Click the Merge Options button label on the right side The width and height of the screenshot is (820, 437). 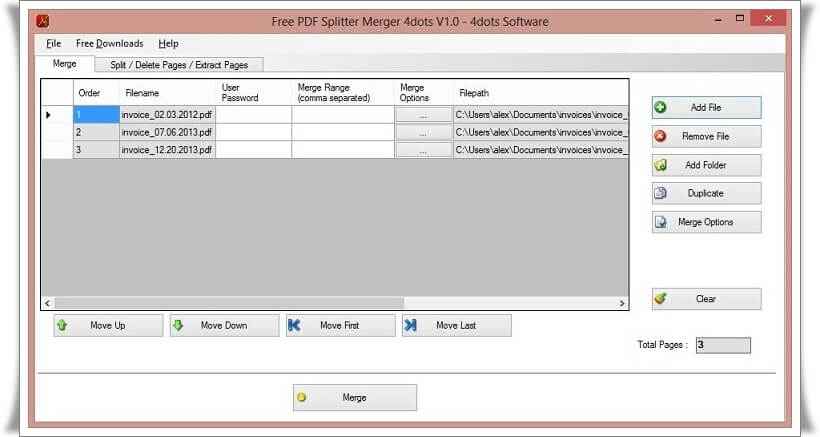pyautogui.click(x=705, y=222)
